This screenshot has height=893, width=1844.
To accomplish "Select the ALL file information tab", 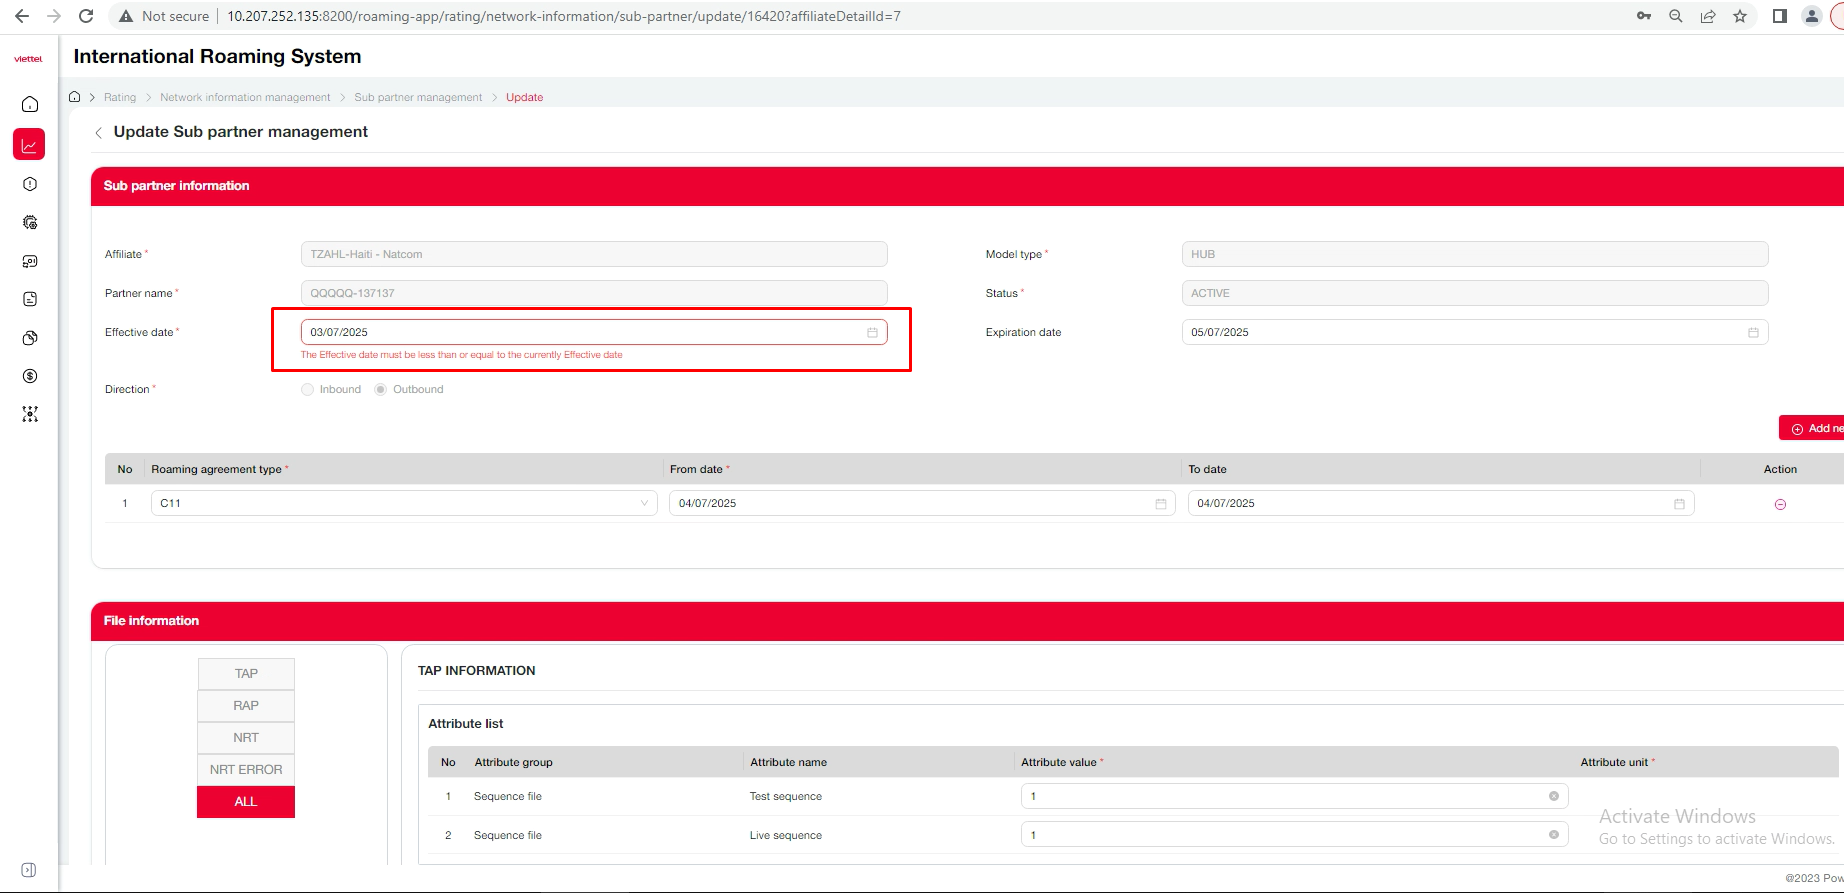I will point(246,802).
